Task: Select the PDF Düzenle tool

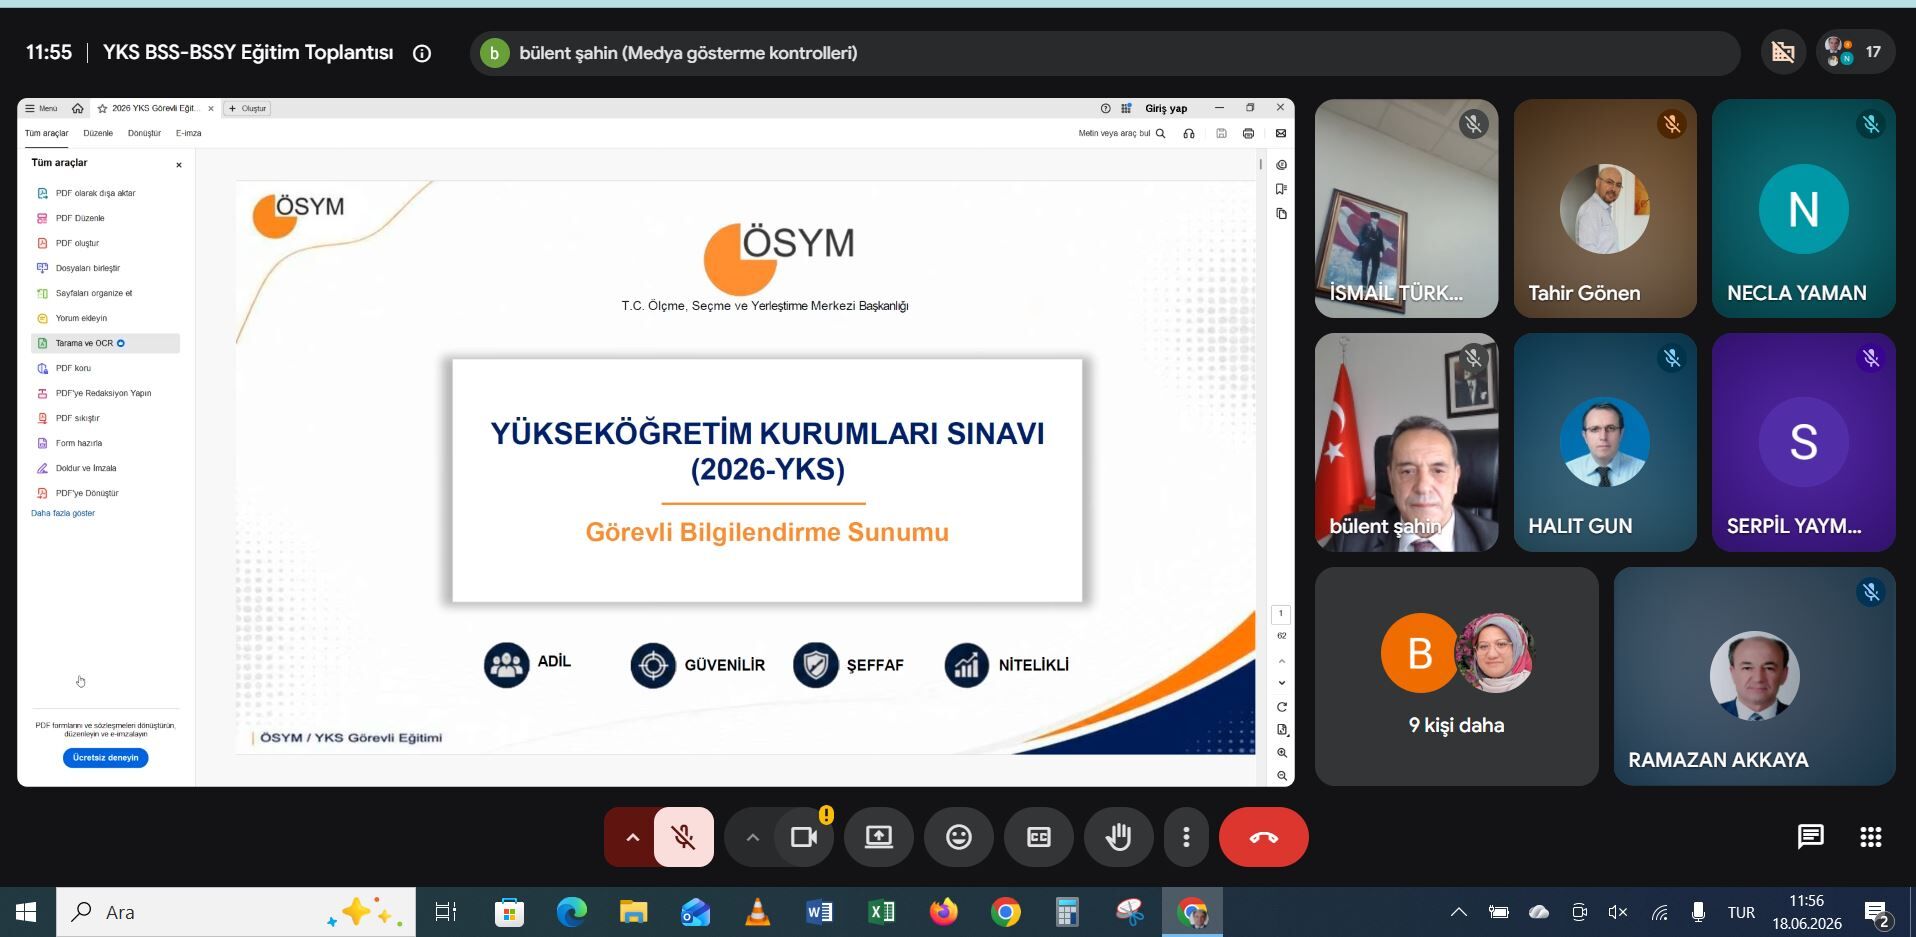Action: [105, 218]
